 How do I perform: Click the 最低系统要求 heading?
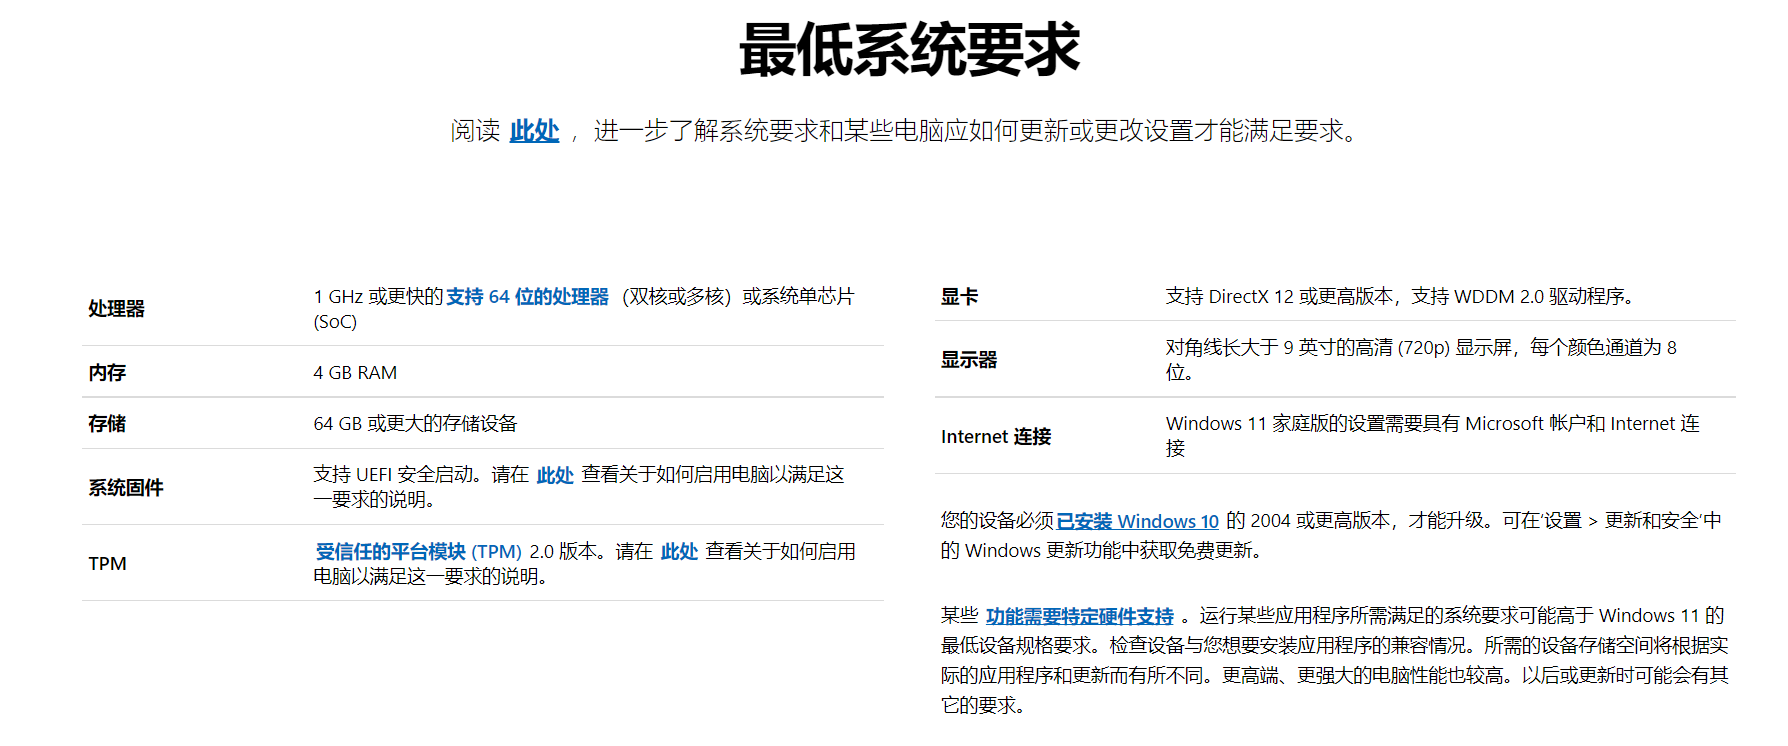click(910, 50)
